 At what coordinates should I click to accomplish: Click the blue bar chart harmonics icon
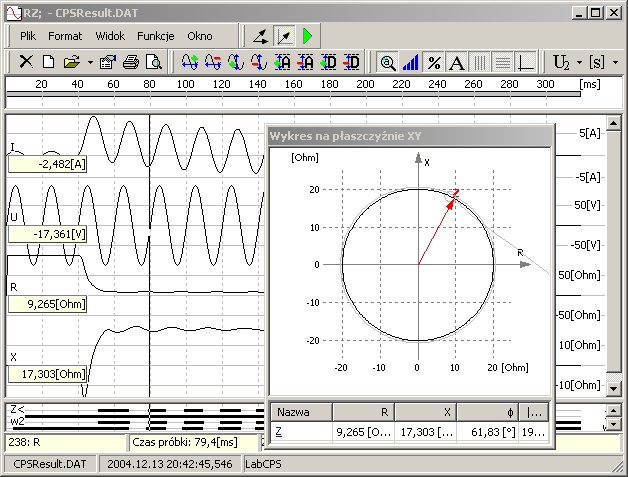(411, 62)
